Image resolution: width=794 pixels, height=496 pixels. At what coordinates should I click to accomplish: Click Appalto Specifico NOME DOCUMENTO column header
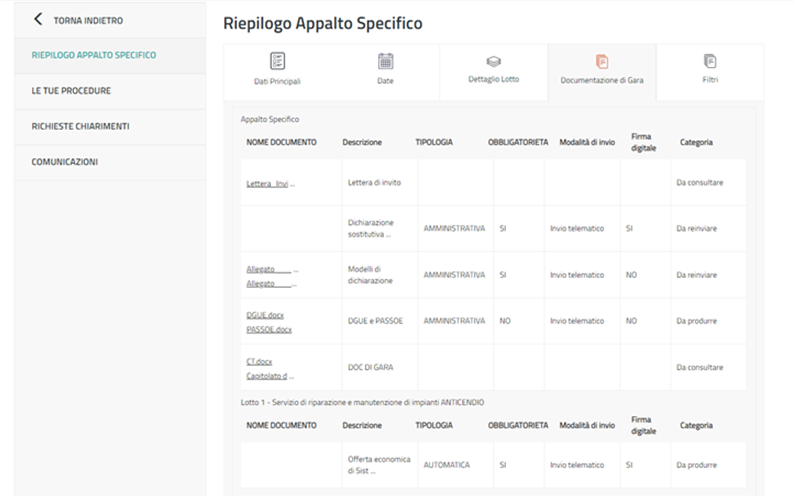281,143
